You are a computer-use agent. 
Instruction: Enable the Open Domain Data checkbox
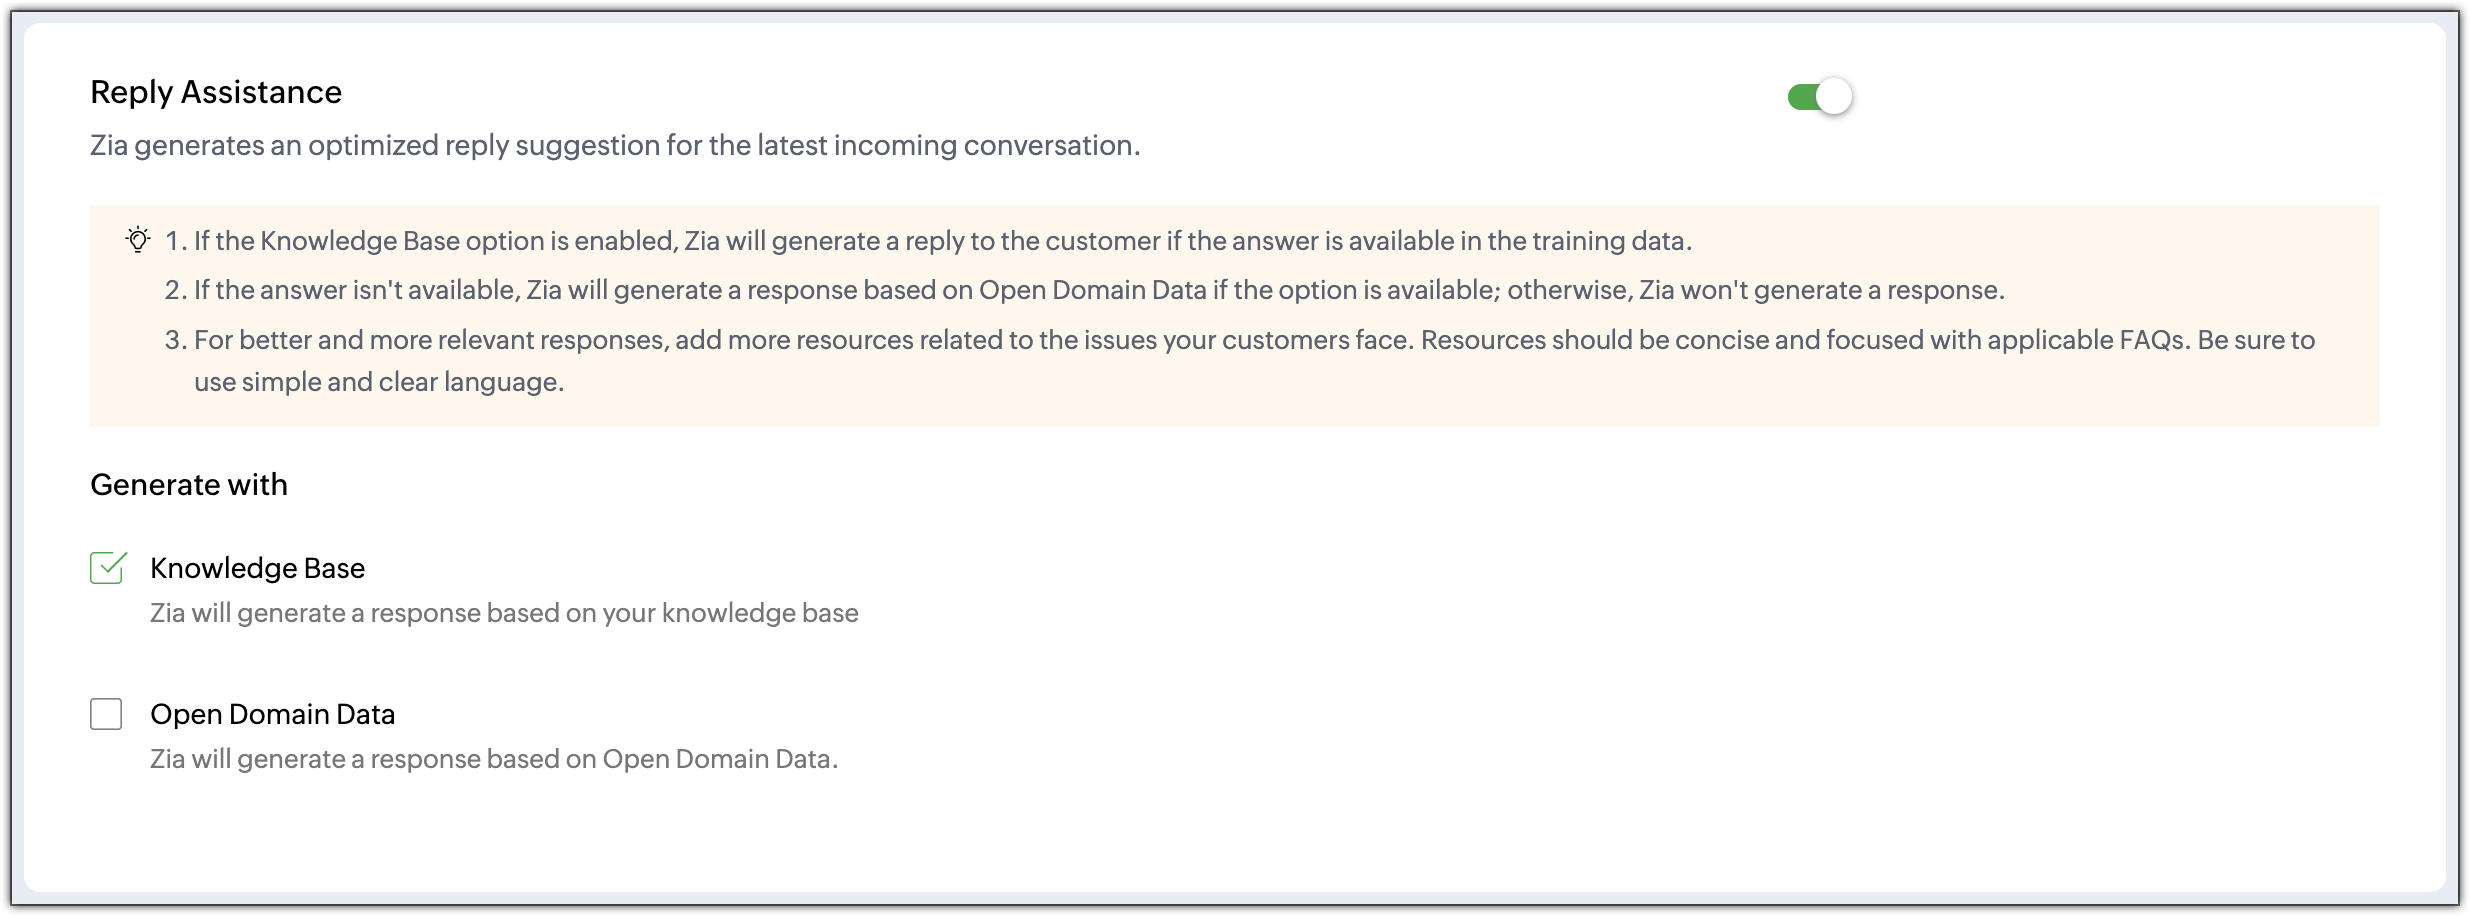point(106,714)
